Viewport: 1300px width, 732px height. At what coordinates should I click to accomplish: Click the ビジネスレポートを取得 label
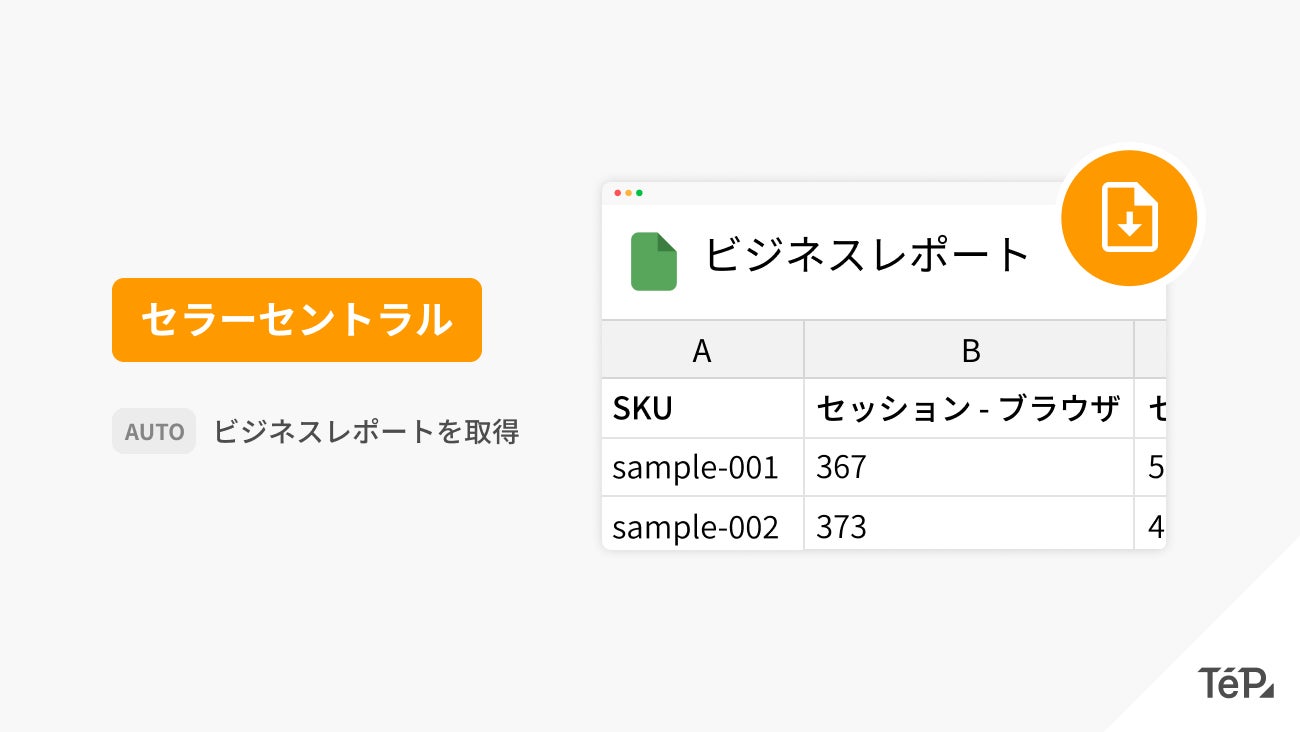tap(366, 432)
